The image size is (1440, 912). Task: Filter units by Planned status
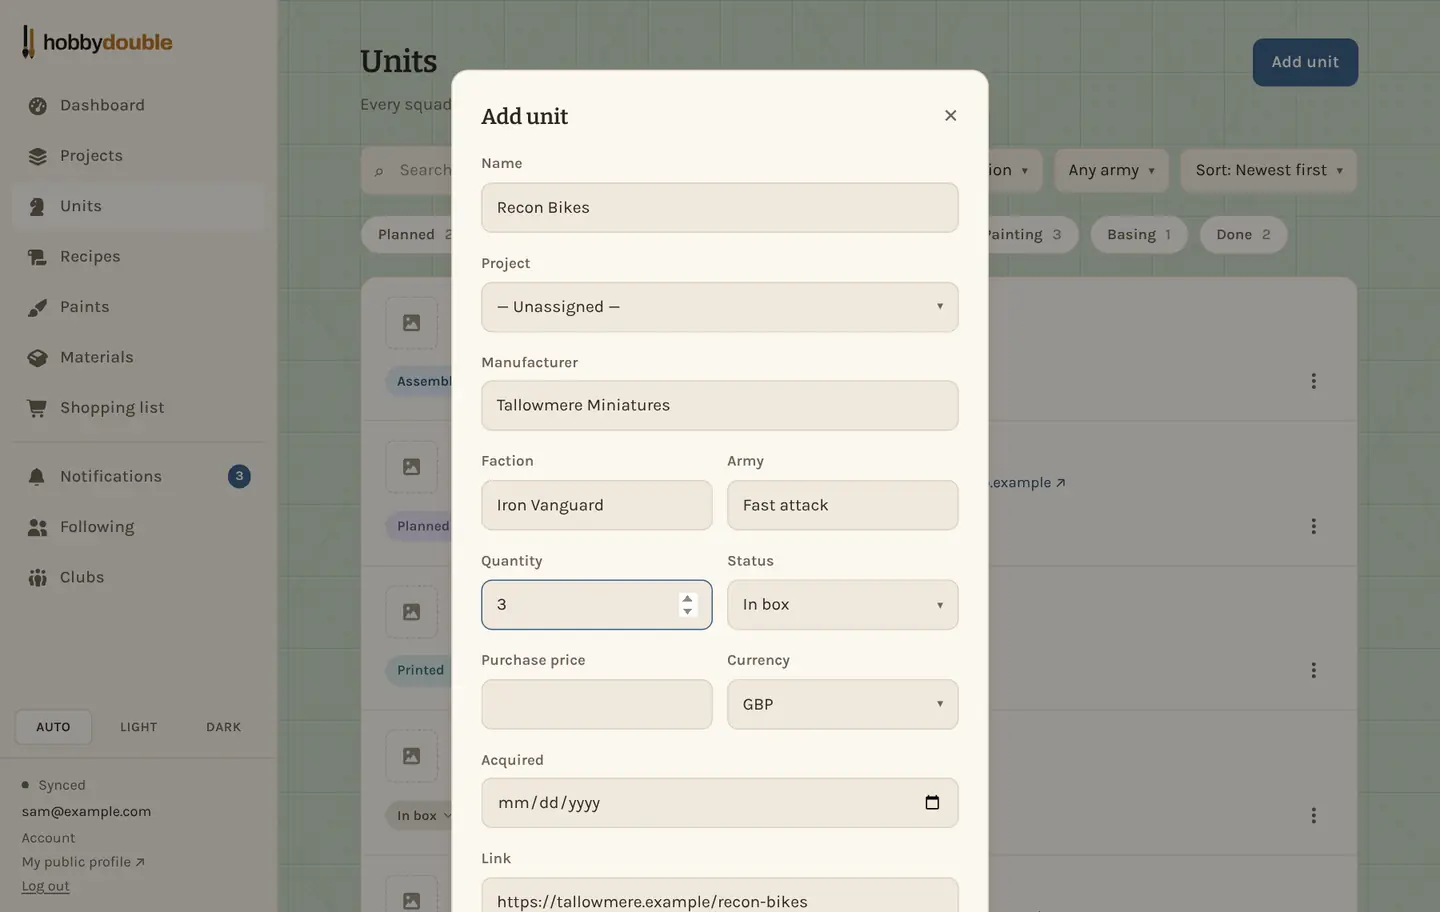(408, 235)
